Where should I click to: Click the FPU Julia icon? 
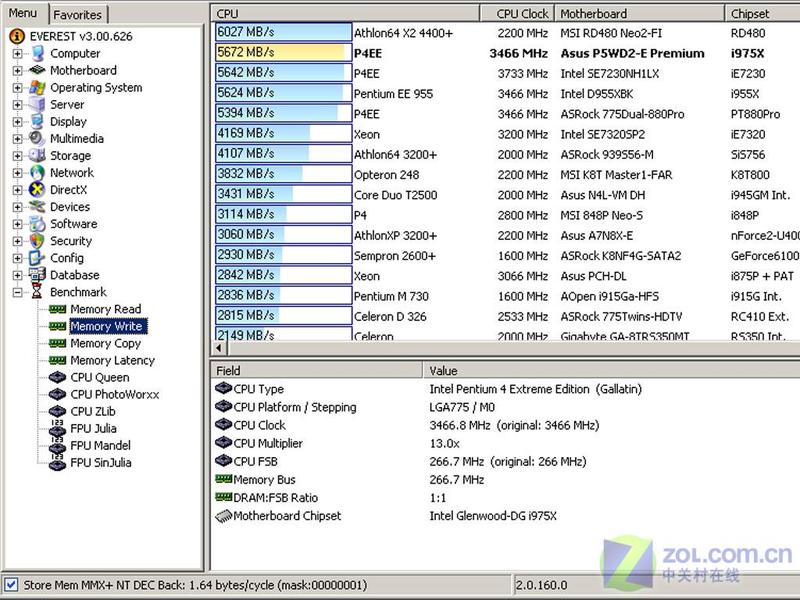pos(58,429)
